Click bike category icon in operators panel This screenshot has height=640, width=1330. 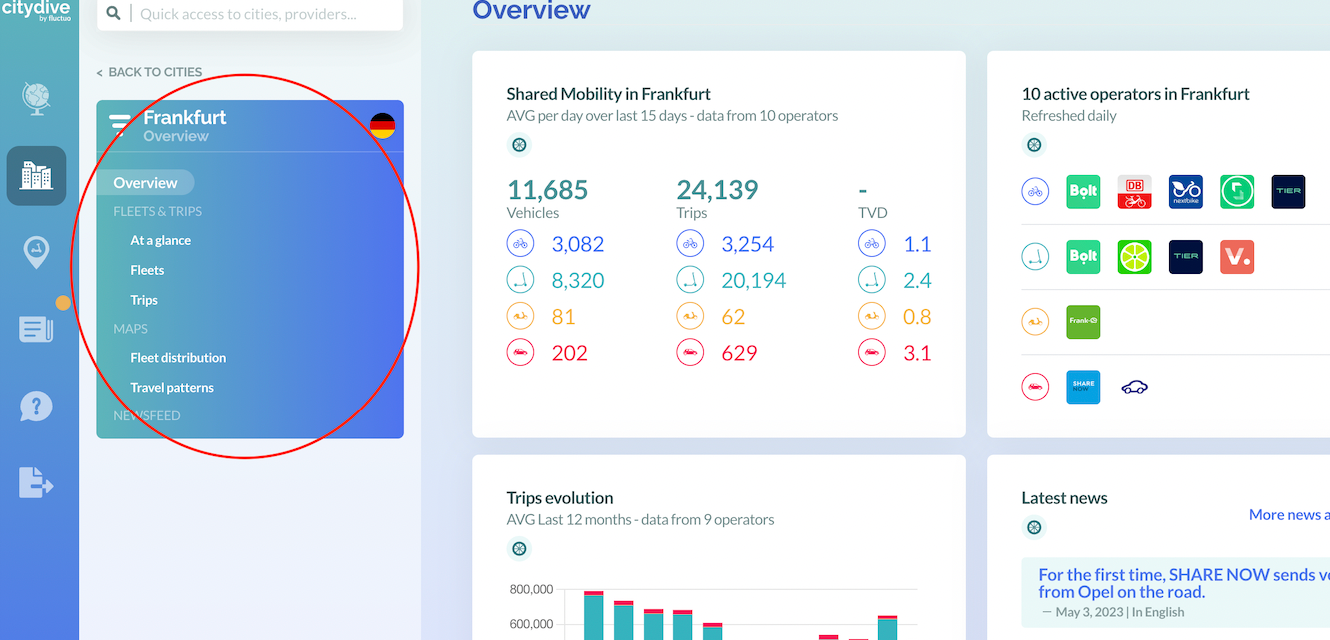tap(1035, 191)
